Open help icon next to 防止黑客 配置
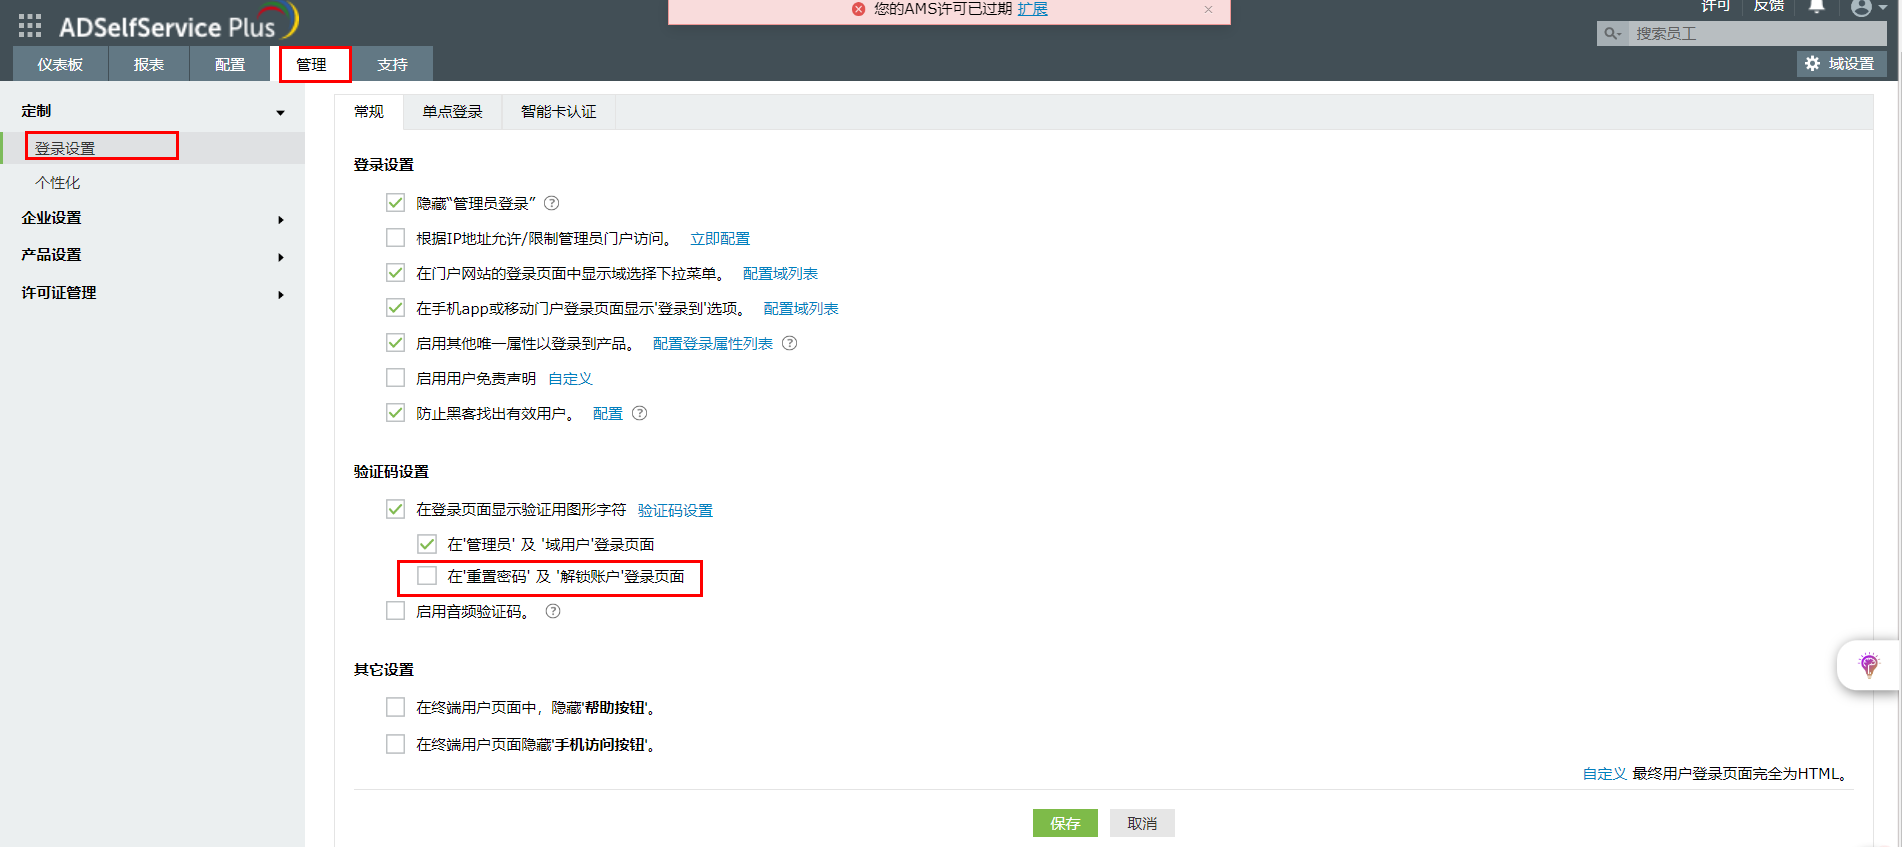This screenshot has width=1902, height=847. 640,413
